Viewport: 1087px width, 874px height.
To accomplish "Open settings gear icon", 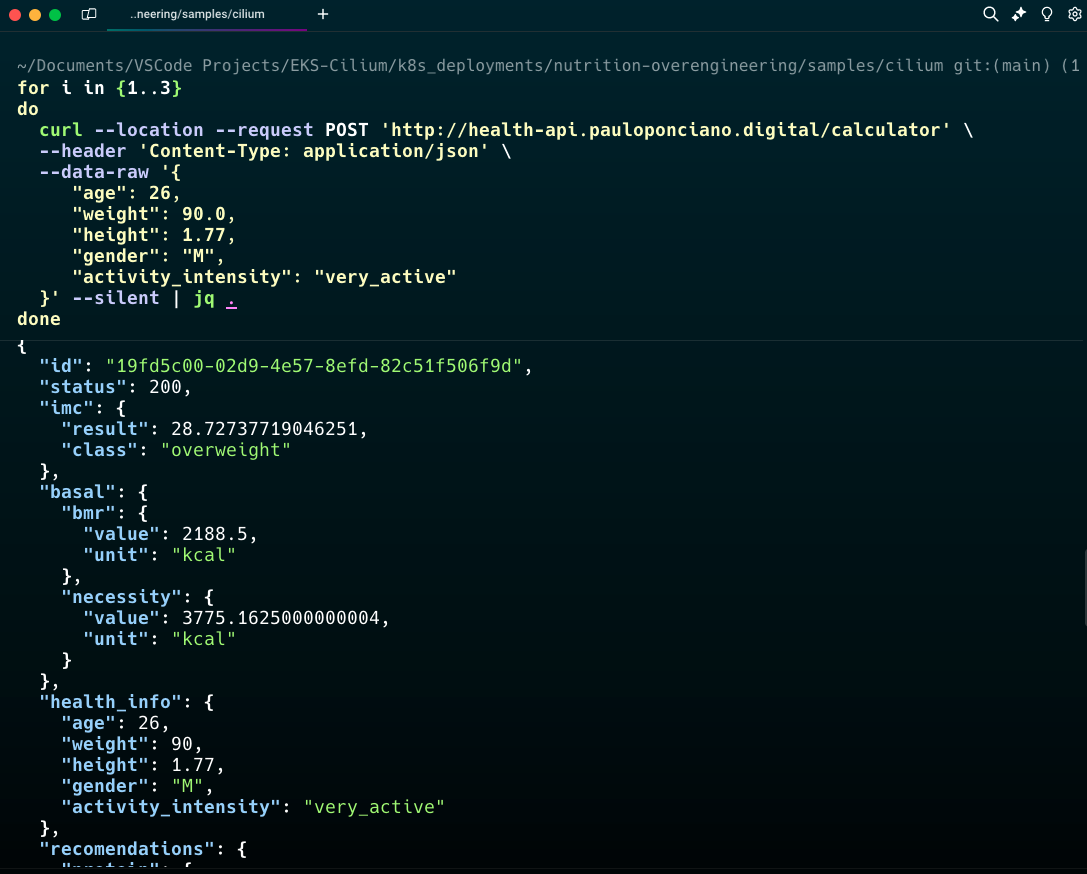I will click(1075, 14).
